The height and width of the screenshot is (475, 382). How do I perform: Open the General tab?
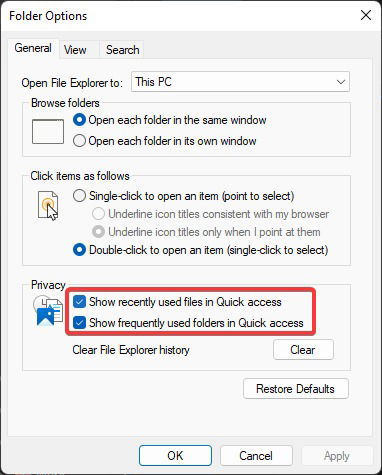point(33,48)
